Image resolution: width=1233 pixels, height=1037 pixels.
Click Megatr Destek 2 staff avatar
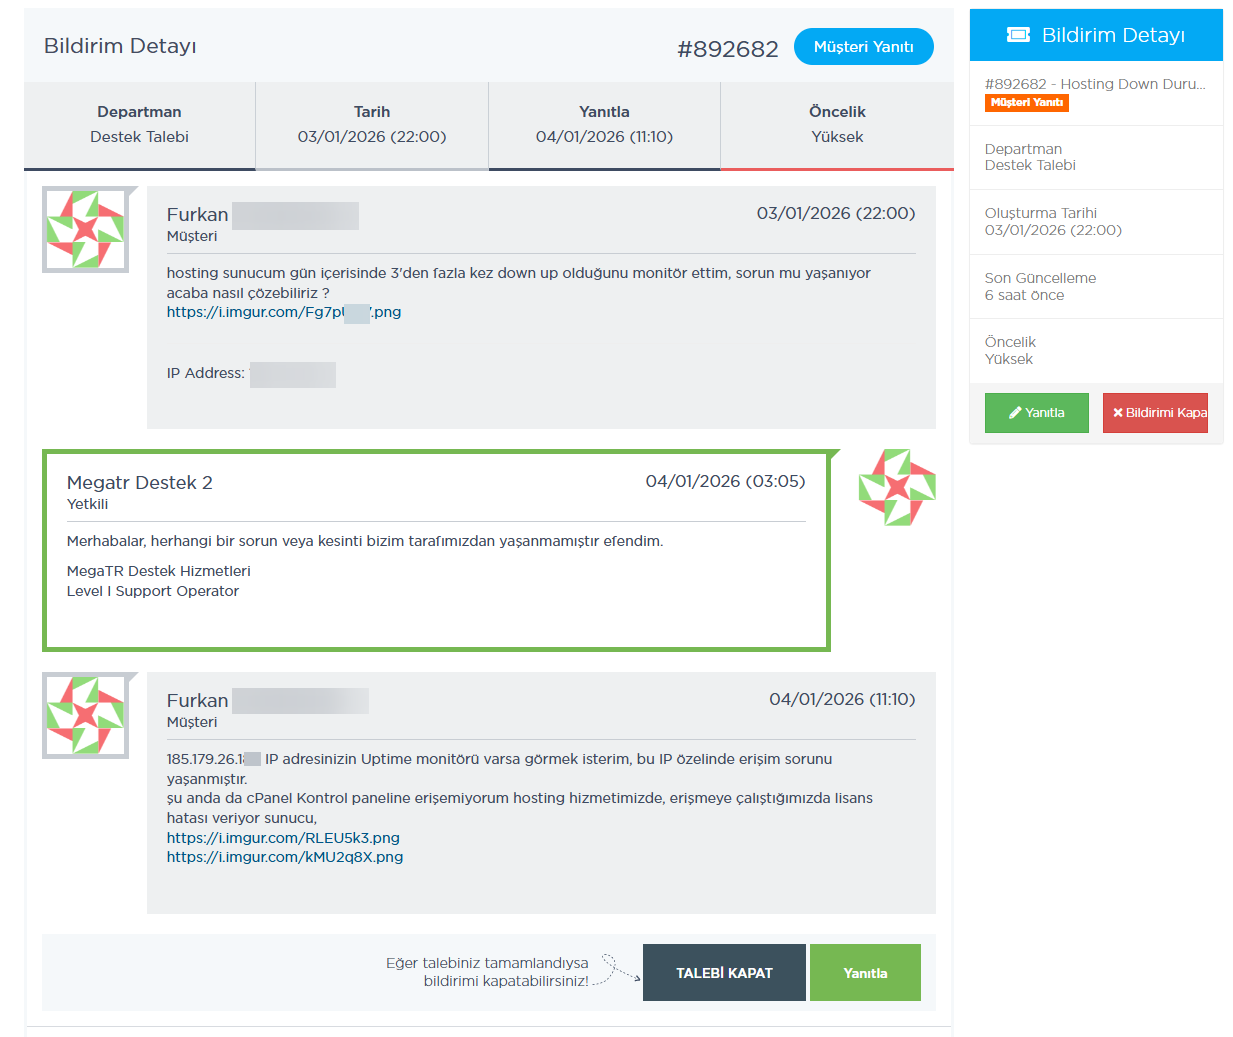[897, 487]
